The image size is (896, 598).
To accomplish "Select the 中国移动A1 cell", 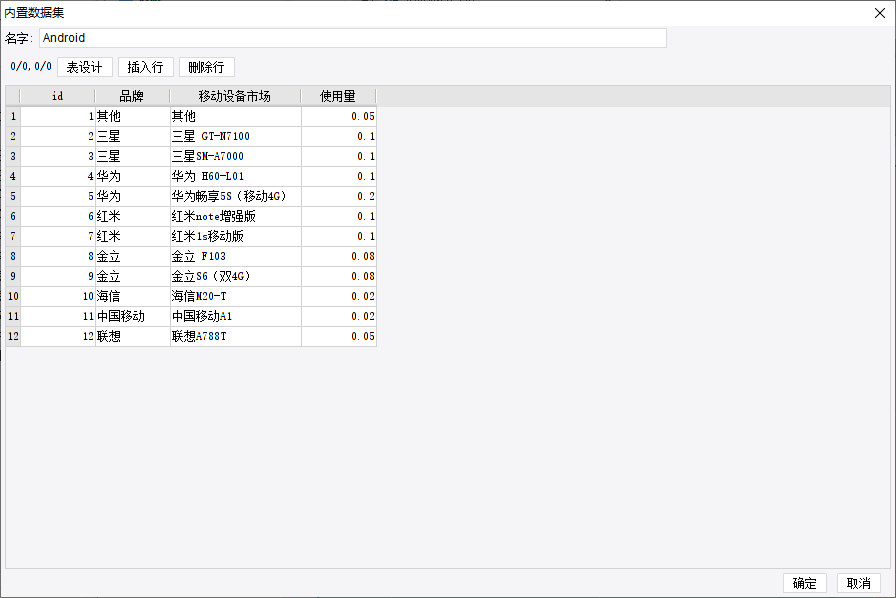I will 235,317.
